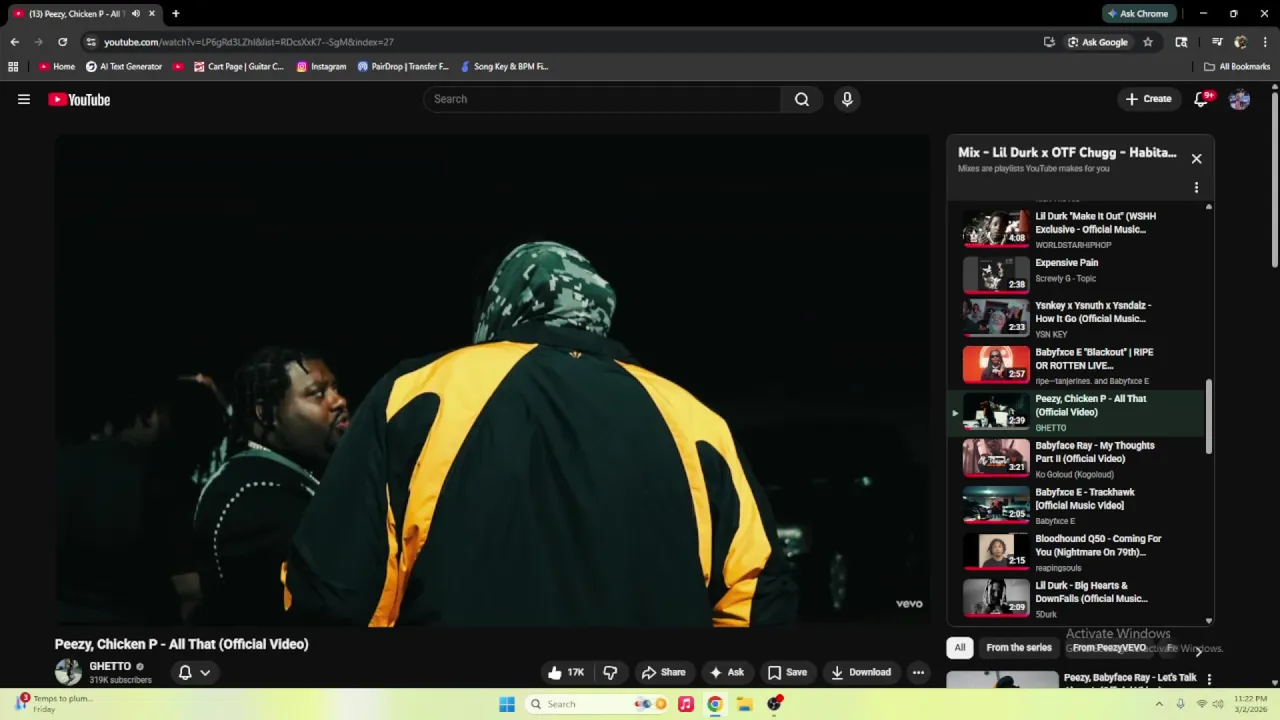Open the GHETTO channel avatar
Image resolution: width=1280 pixels, height=720 pixels.
68,672
